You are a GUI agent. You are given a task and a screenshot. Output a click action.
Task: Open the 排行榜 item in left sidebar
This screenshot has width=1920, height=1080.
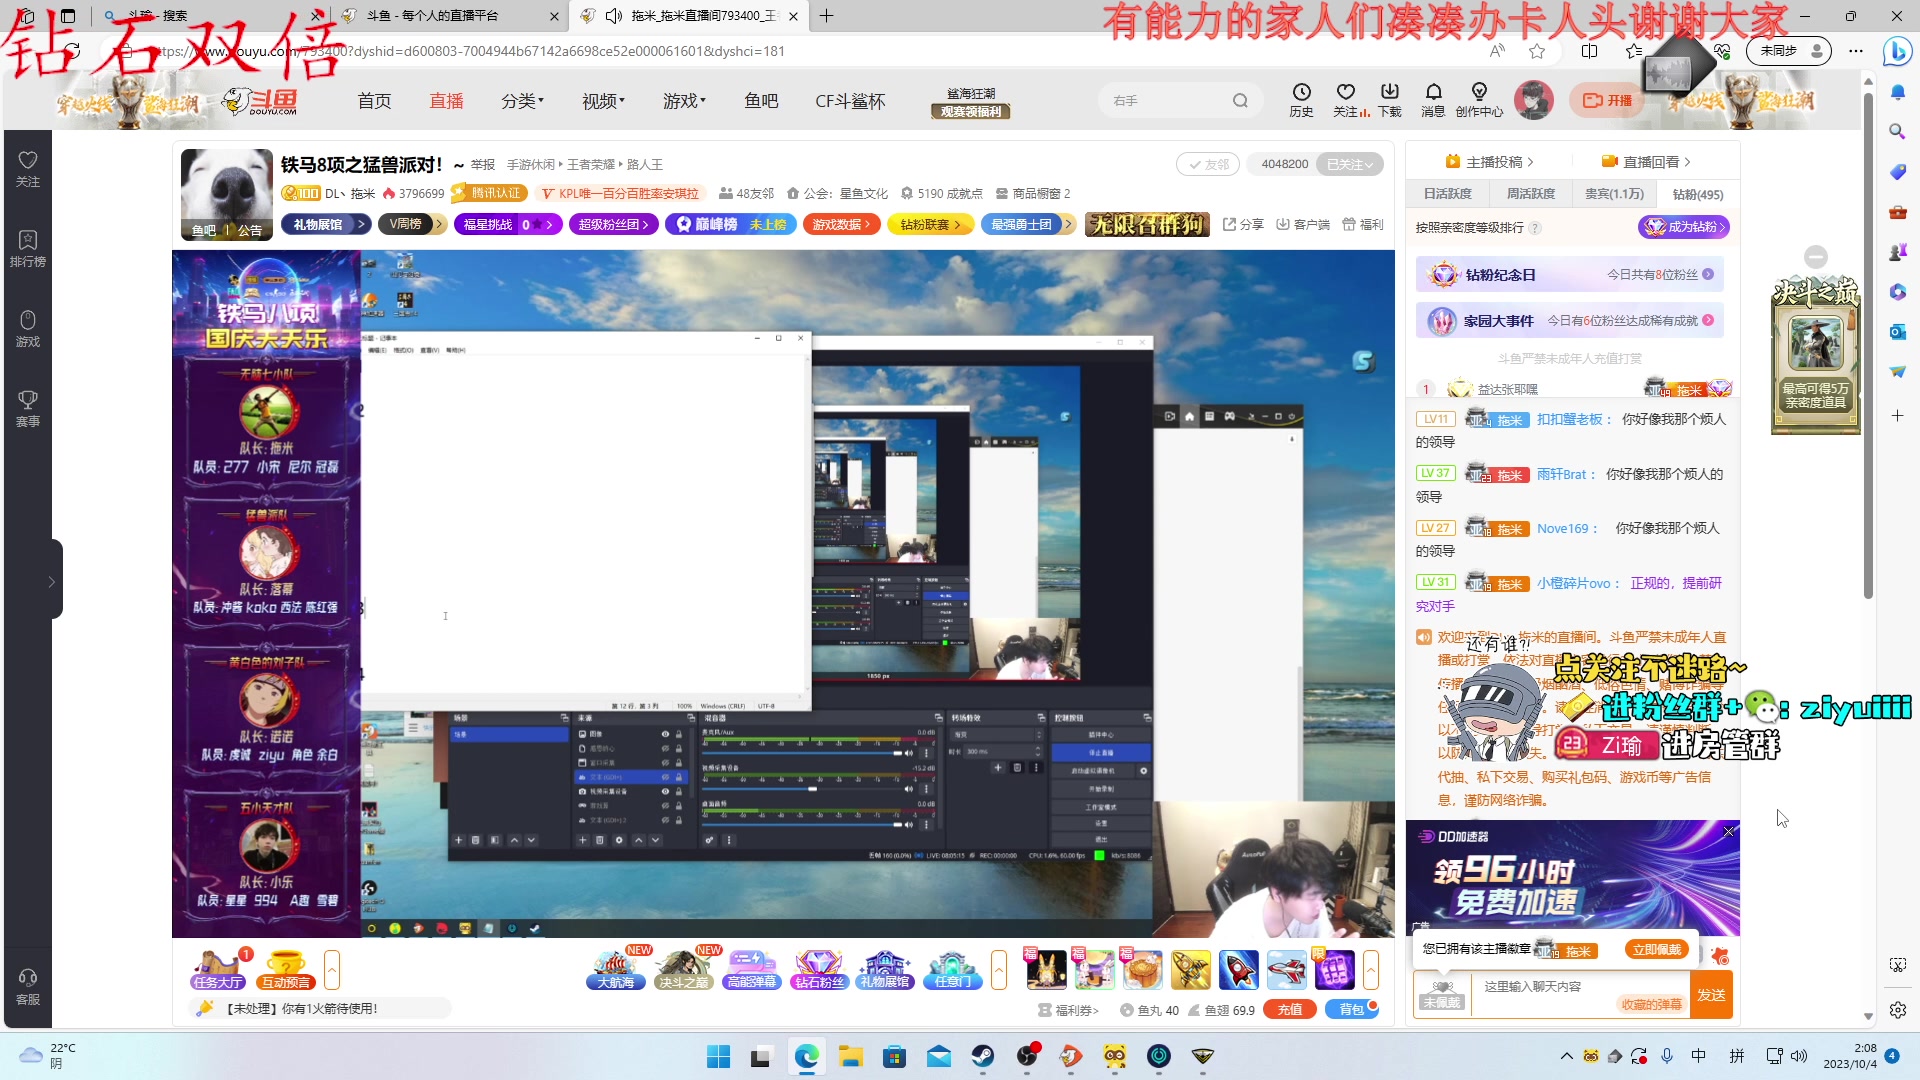[28, 249]
